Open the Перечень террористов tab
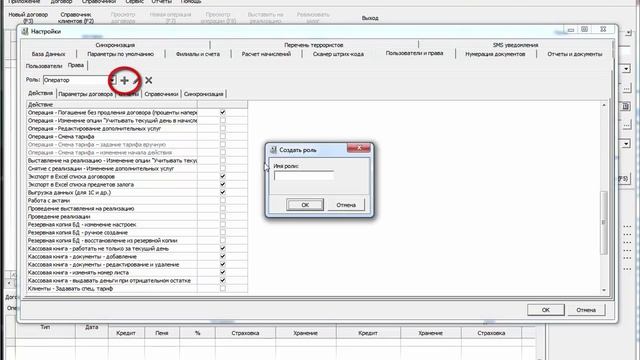The height and width of the screenshot is (360, 640). [x=313, y=45]
